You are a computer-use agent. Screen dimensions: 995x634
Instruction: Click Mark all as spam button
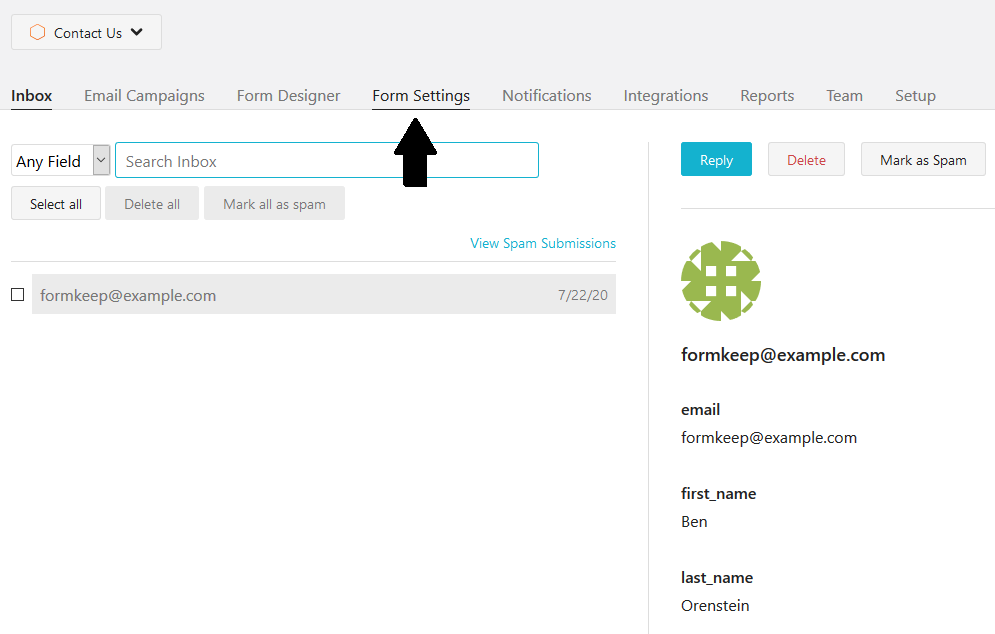pyautogui.click(x=275, y=204)
